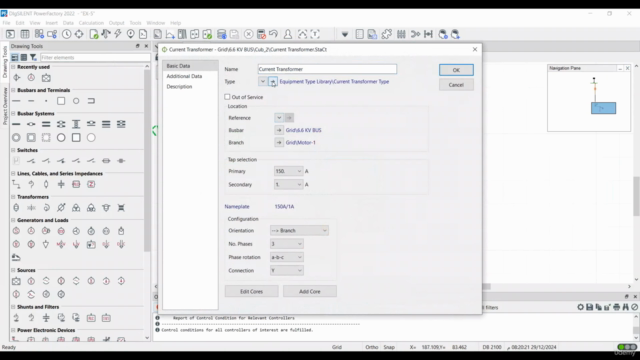This screenshot has width=640, height=360.
Task: Click the Edit Cores button
Action: (251, 291)
